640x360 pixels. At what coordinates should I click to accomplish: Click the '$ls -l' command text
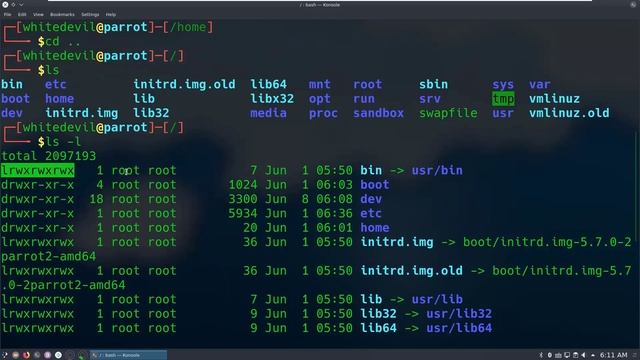tap(59, 142)
